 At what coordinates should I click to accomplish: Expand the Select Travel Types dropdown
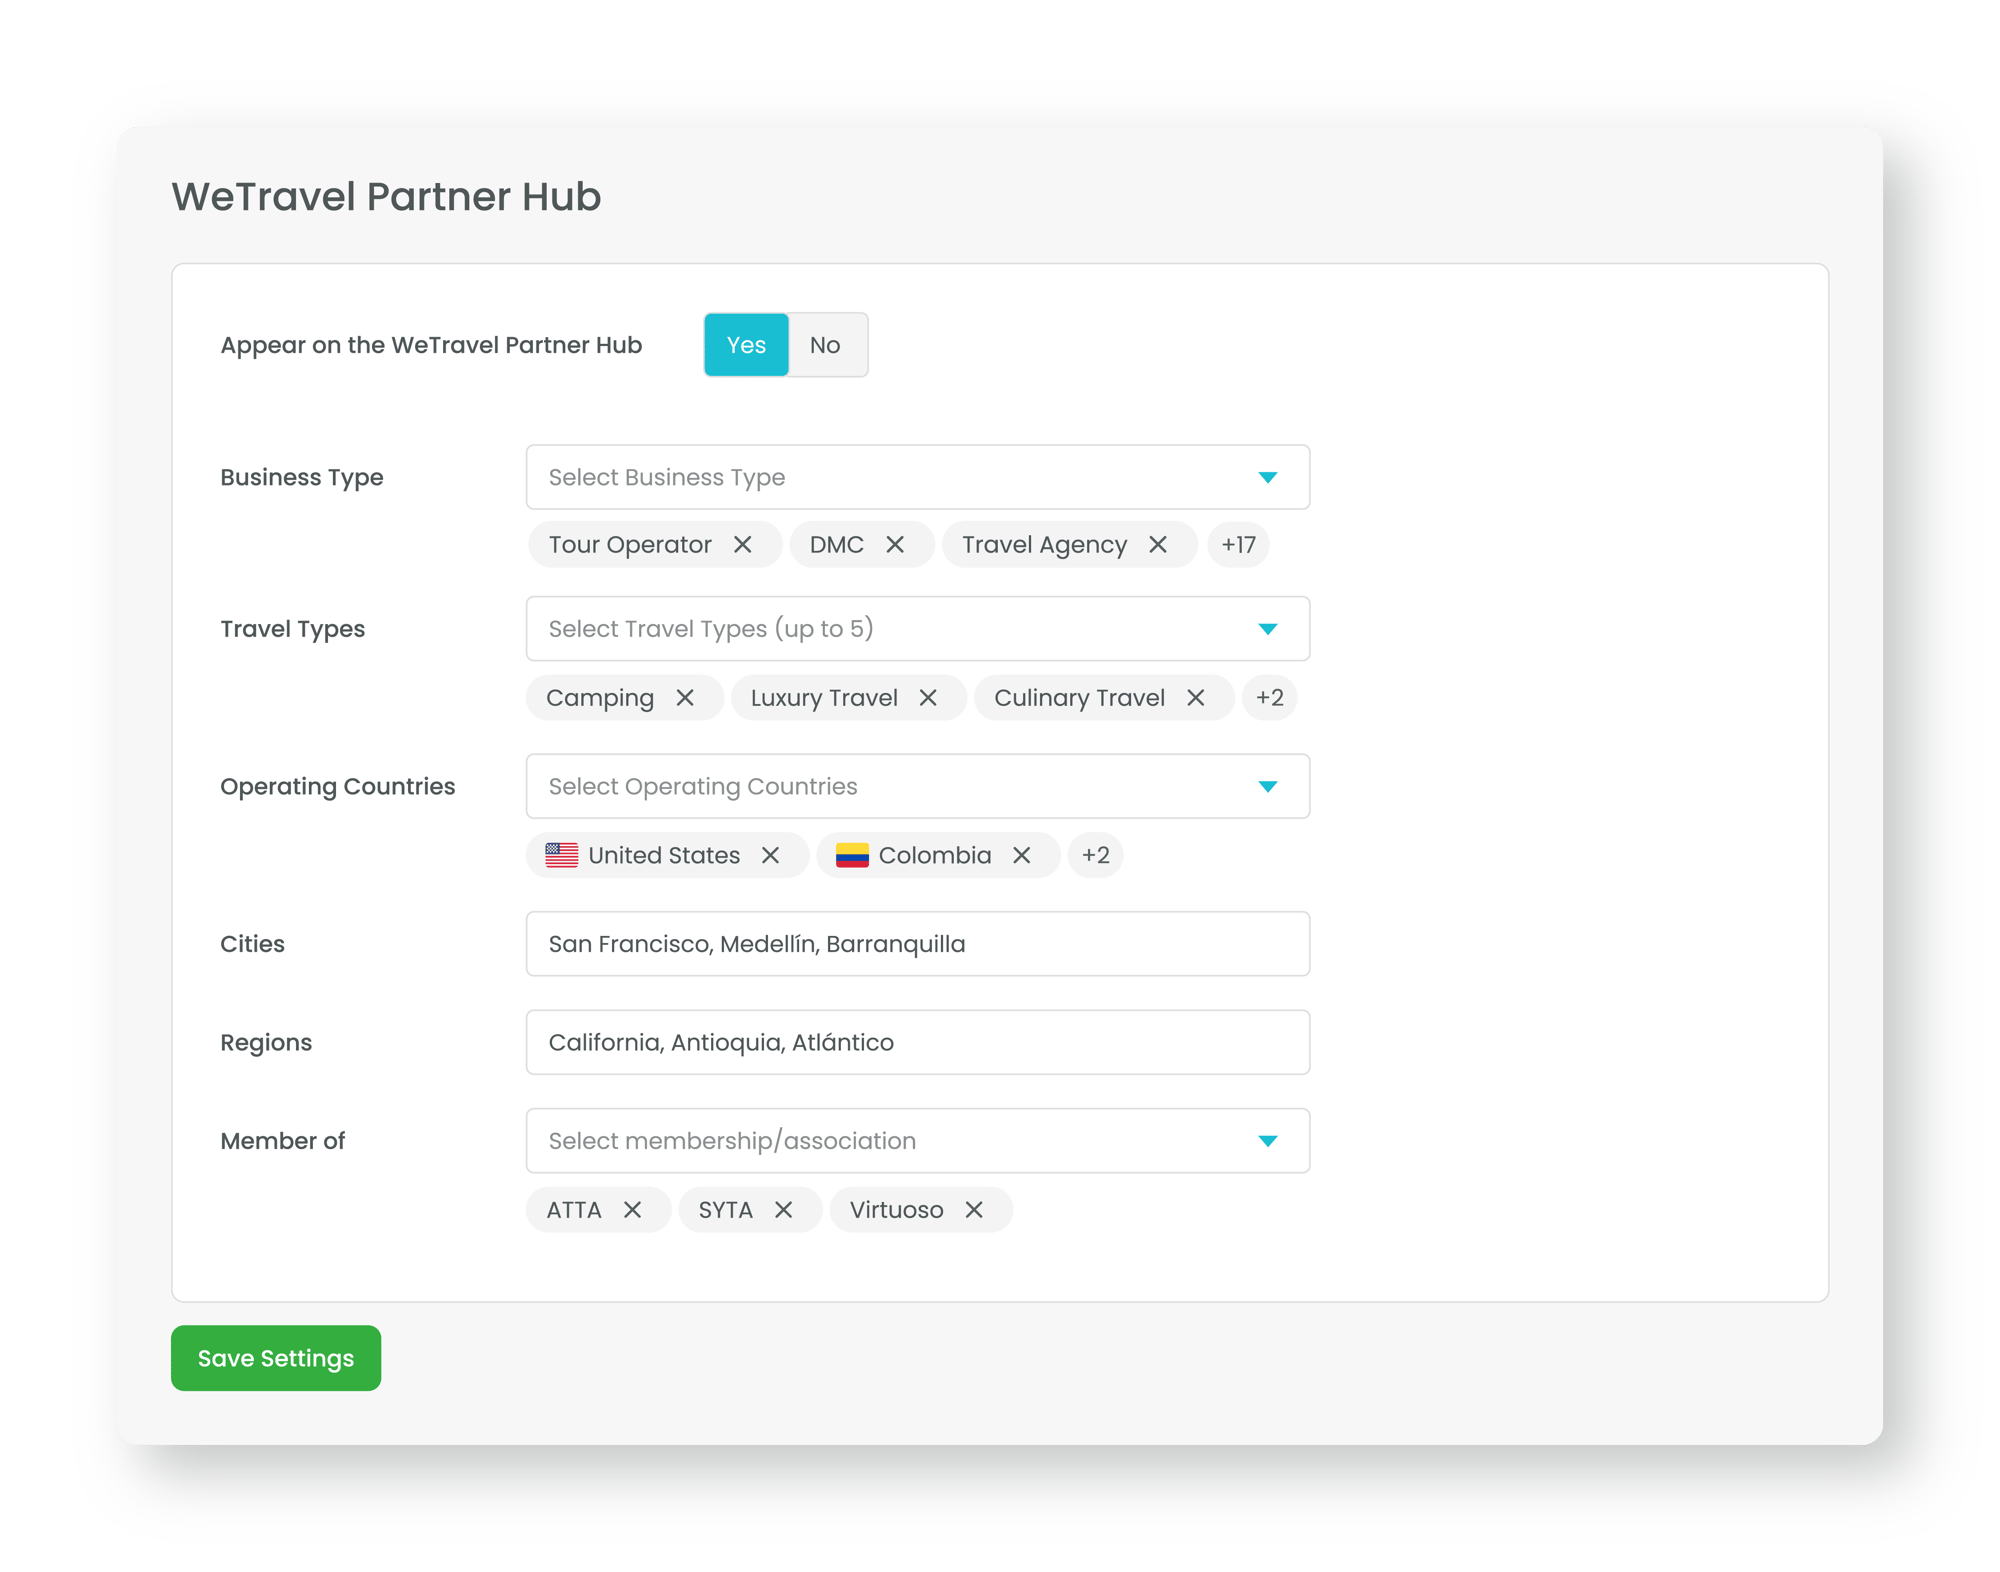click(917, 629)
